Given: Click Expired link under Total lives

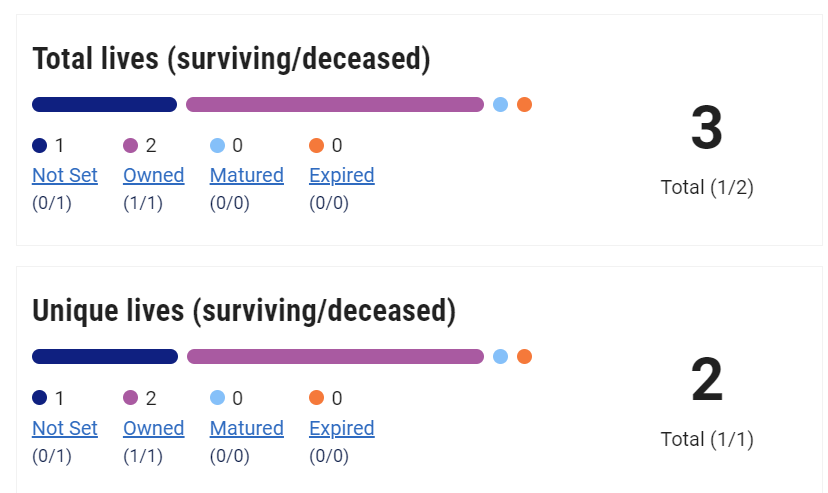Looking at the screenshot, I should [341, 175].
